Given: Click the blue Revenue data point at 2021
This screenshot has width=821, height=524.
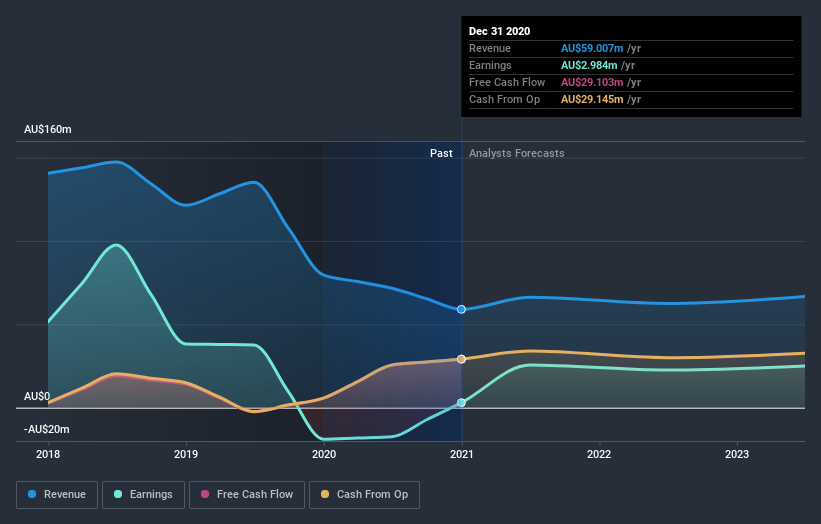Looking at the screenshot, I should point(461,309).
